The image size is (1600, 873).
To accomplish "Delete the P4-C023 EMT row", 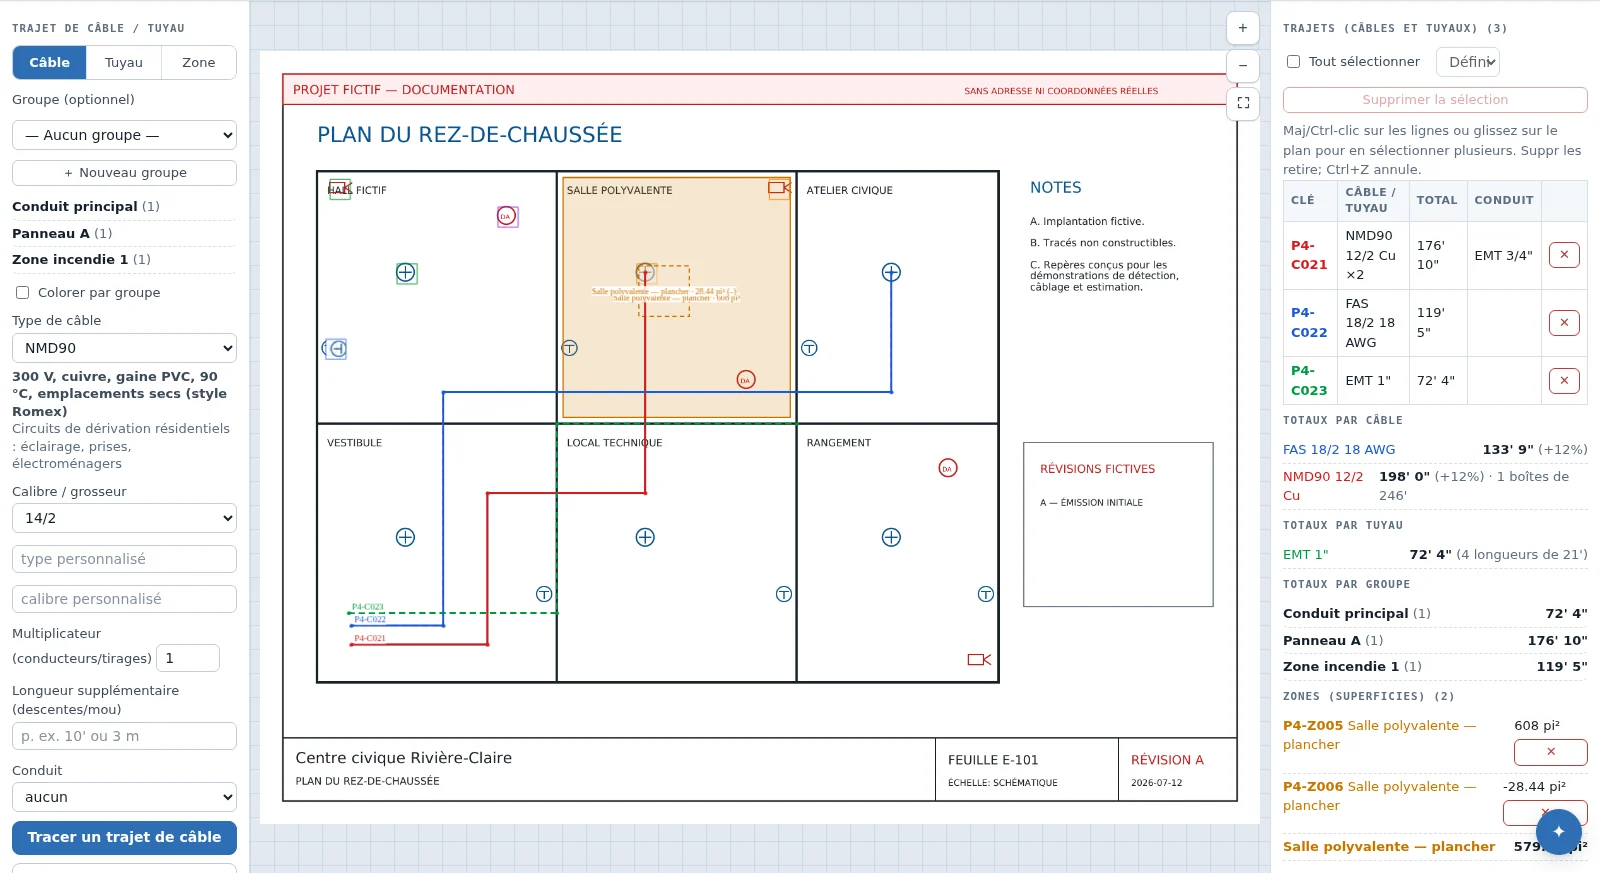I will coord(1564,381).
